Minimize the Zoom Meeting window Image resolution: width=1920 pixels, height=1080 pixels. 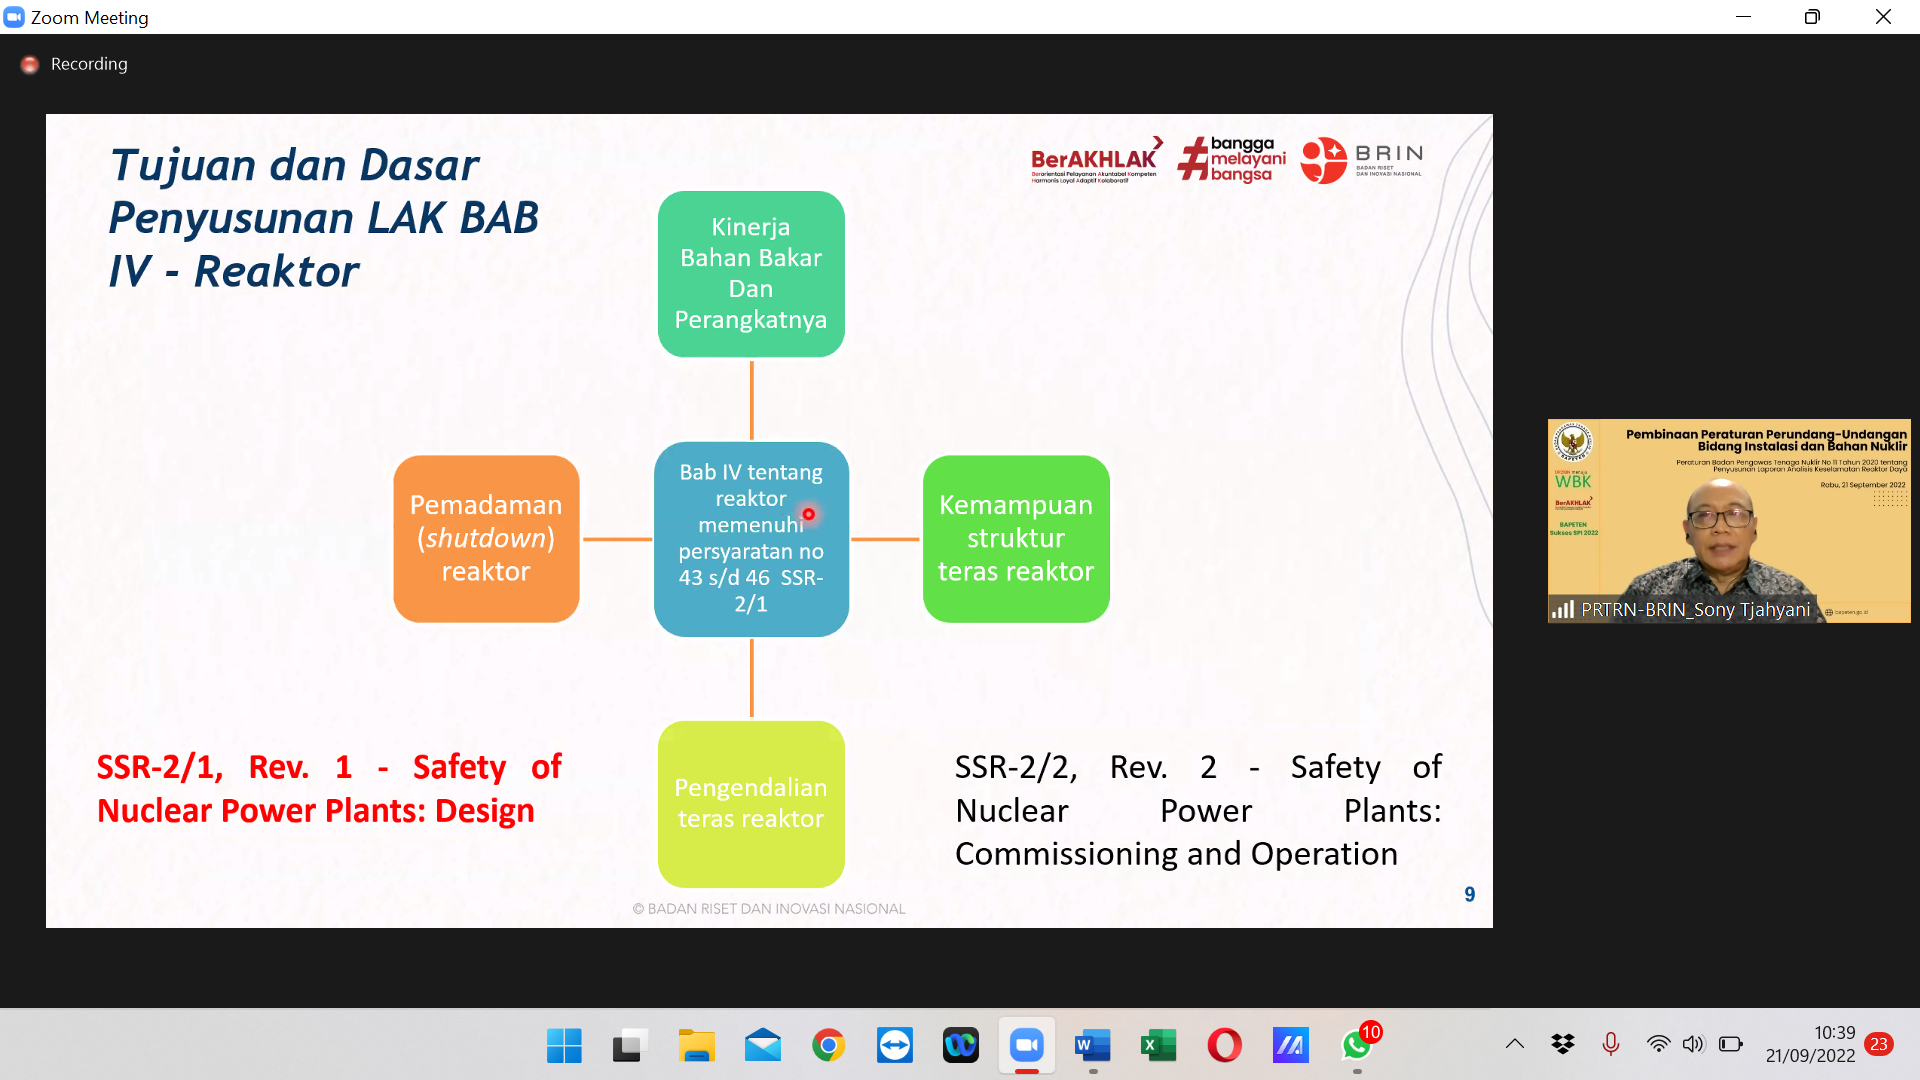1743,17
